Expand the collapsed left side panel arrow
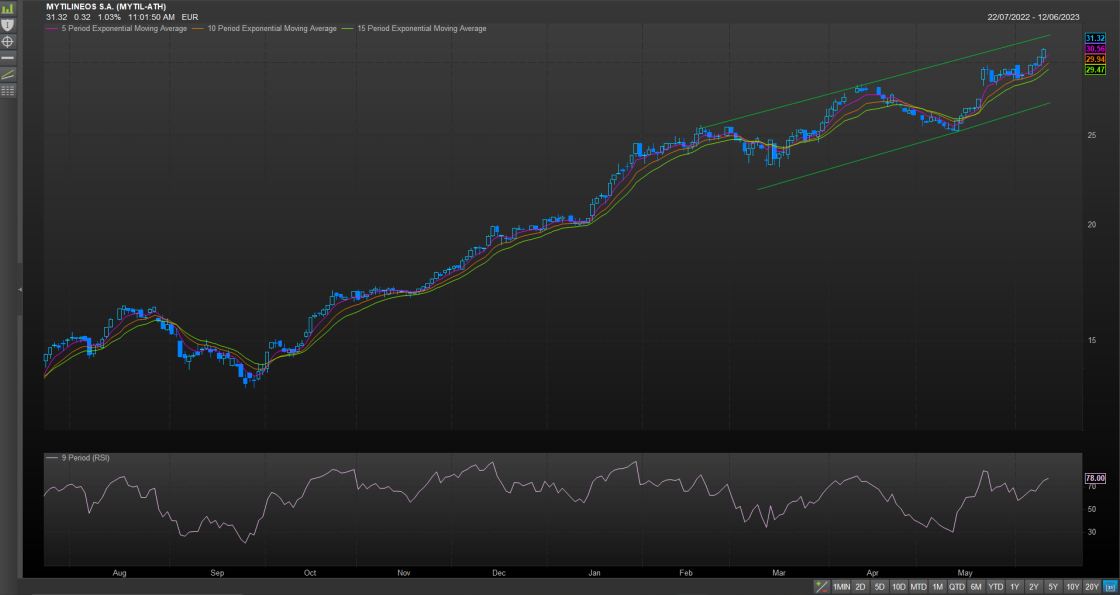The image size is (1120, 595). click(20, 289)
